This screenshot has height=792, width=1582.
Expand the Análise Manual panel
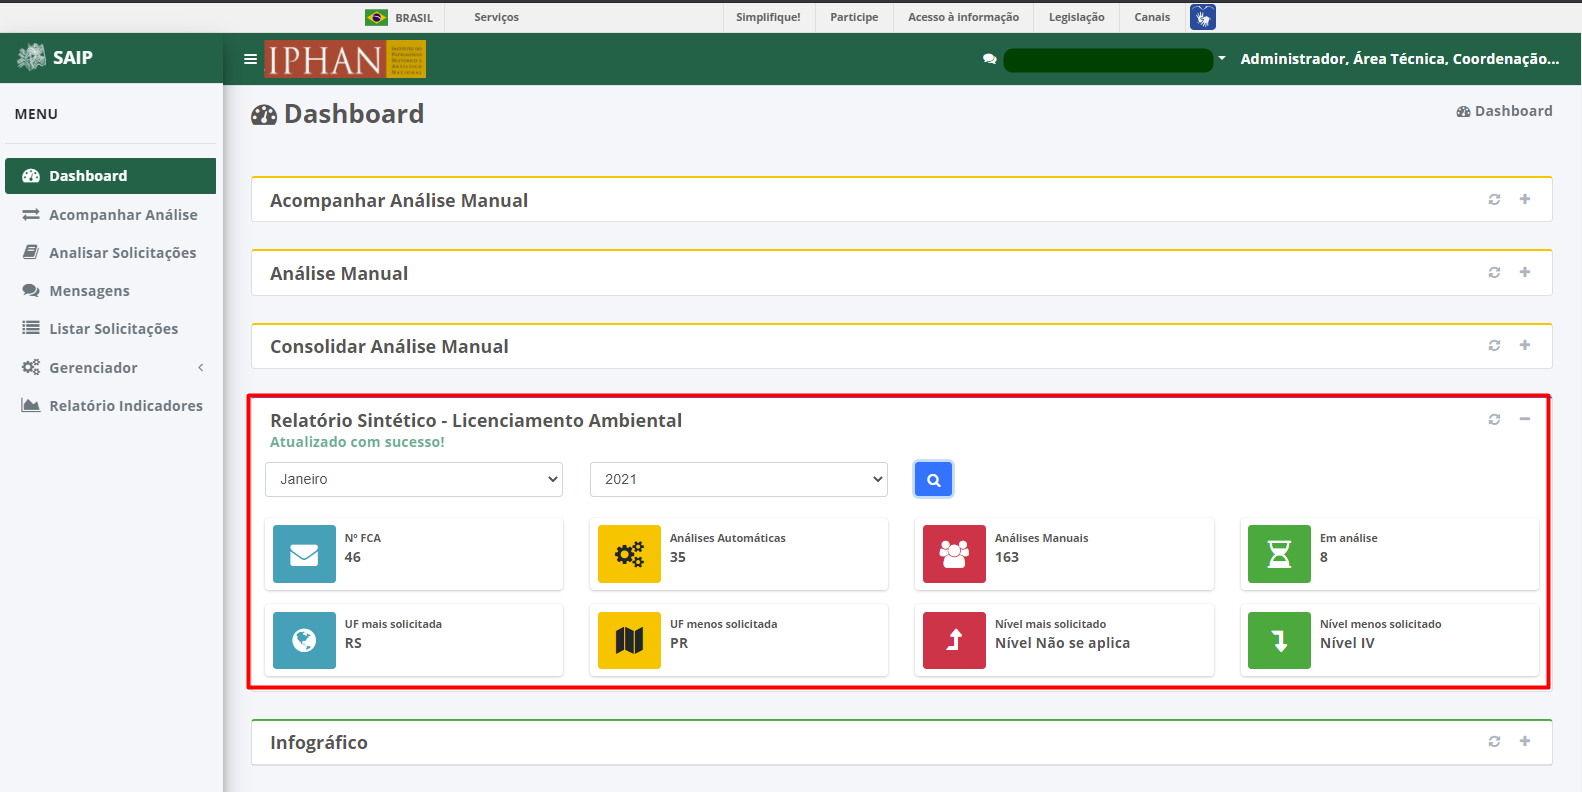1525,272
